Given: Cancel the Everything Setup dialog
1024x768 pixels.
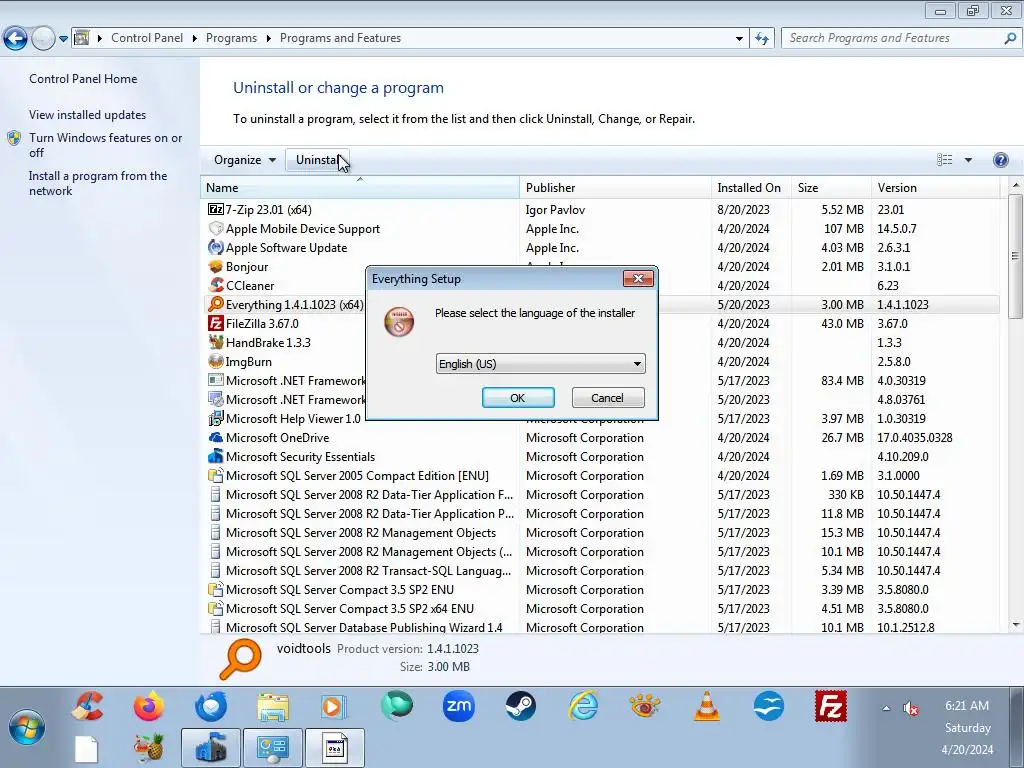Looking at the screenshot, I should tap(607, 398).
